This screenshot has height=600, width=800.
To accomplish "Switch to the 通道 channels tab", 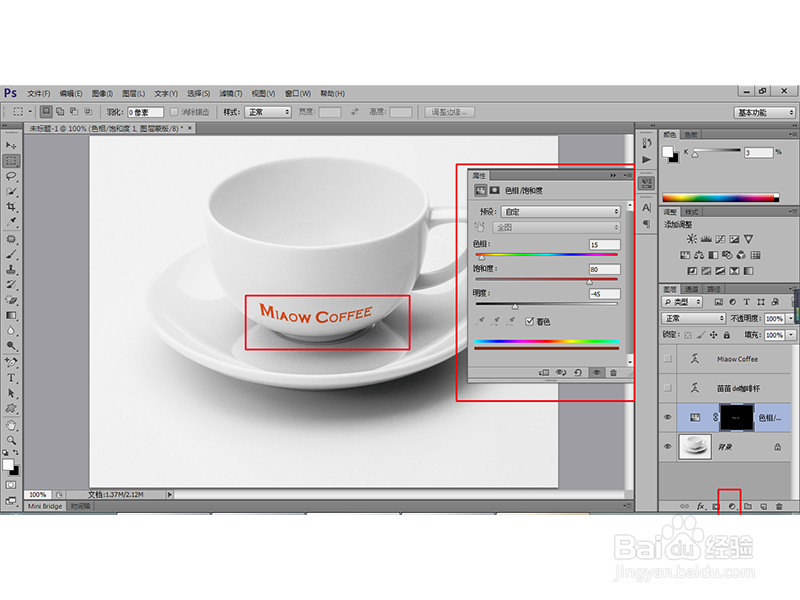I will point(691,289).
